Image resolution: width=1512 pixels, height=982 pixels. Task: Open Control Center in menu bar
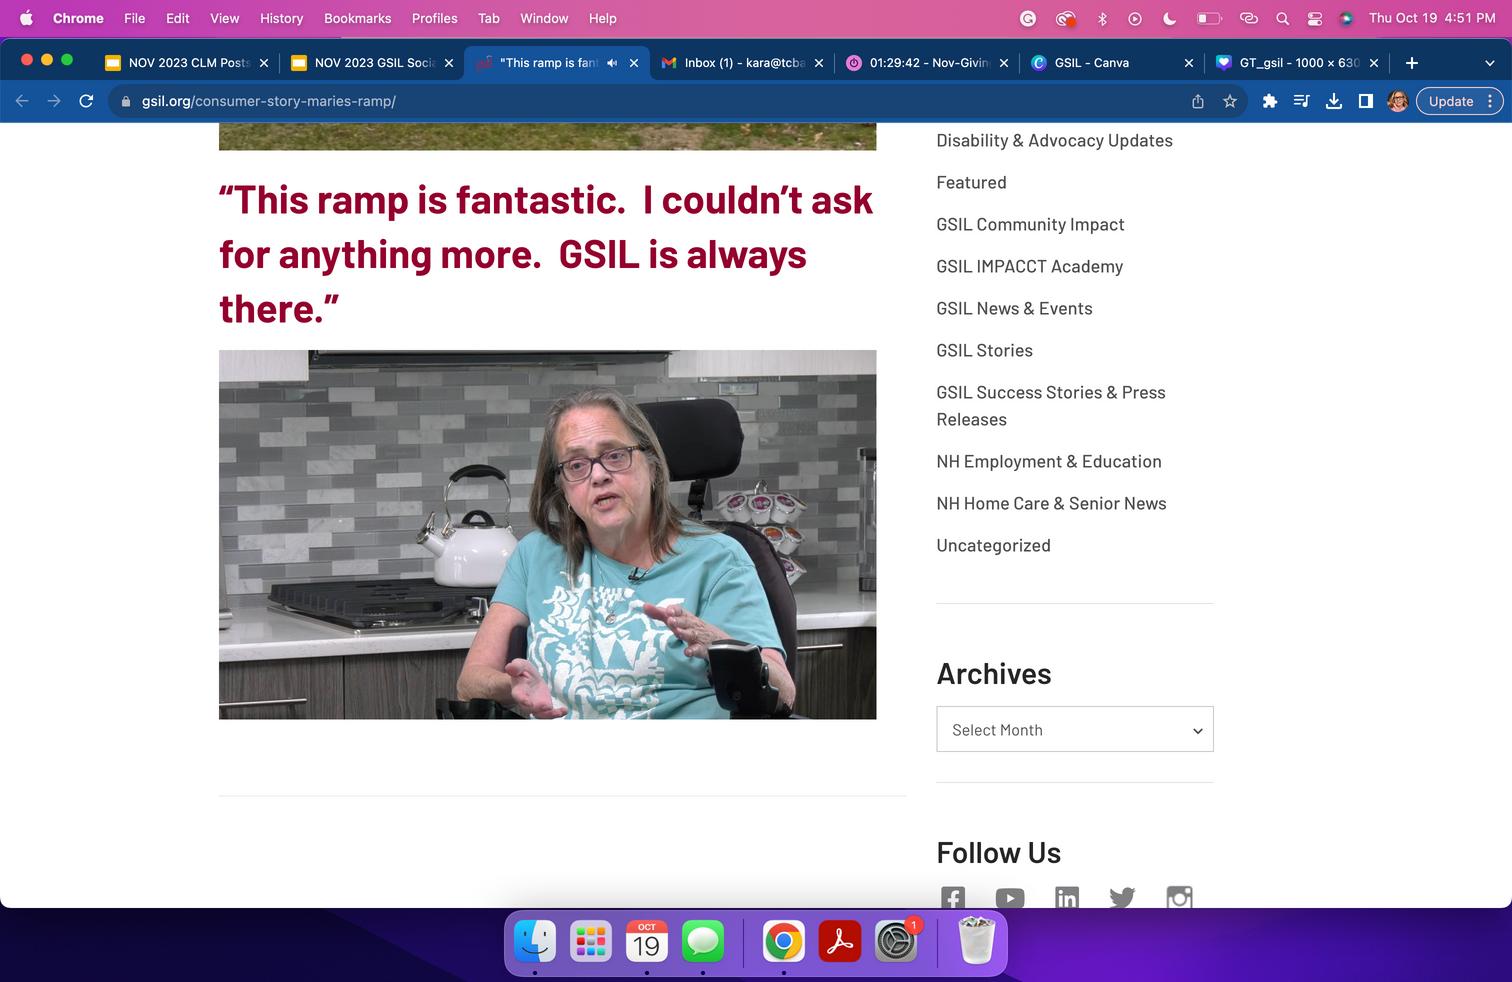click(x=1315, y=18)
